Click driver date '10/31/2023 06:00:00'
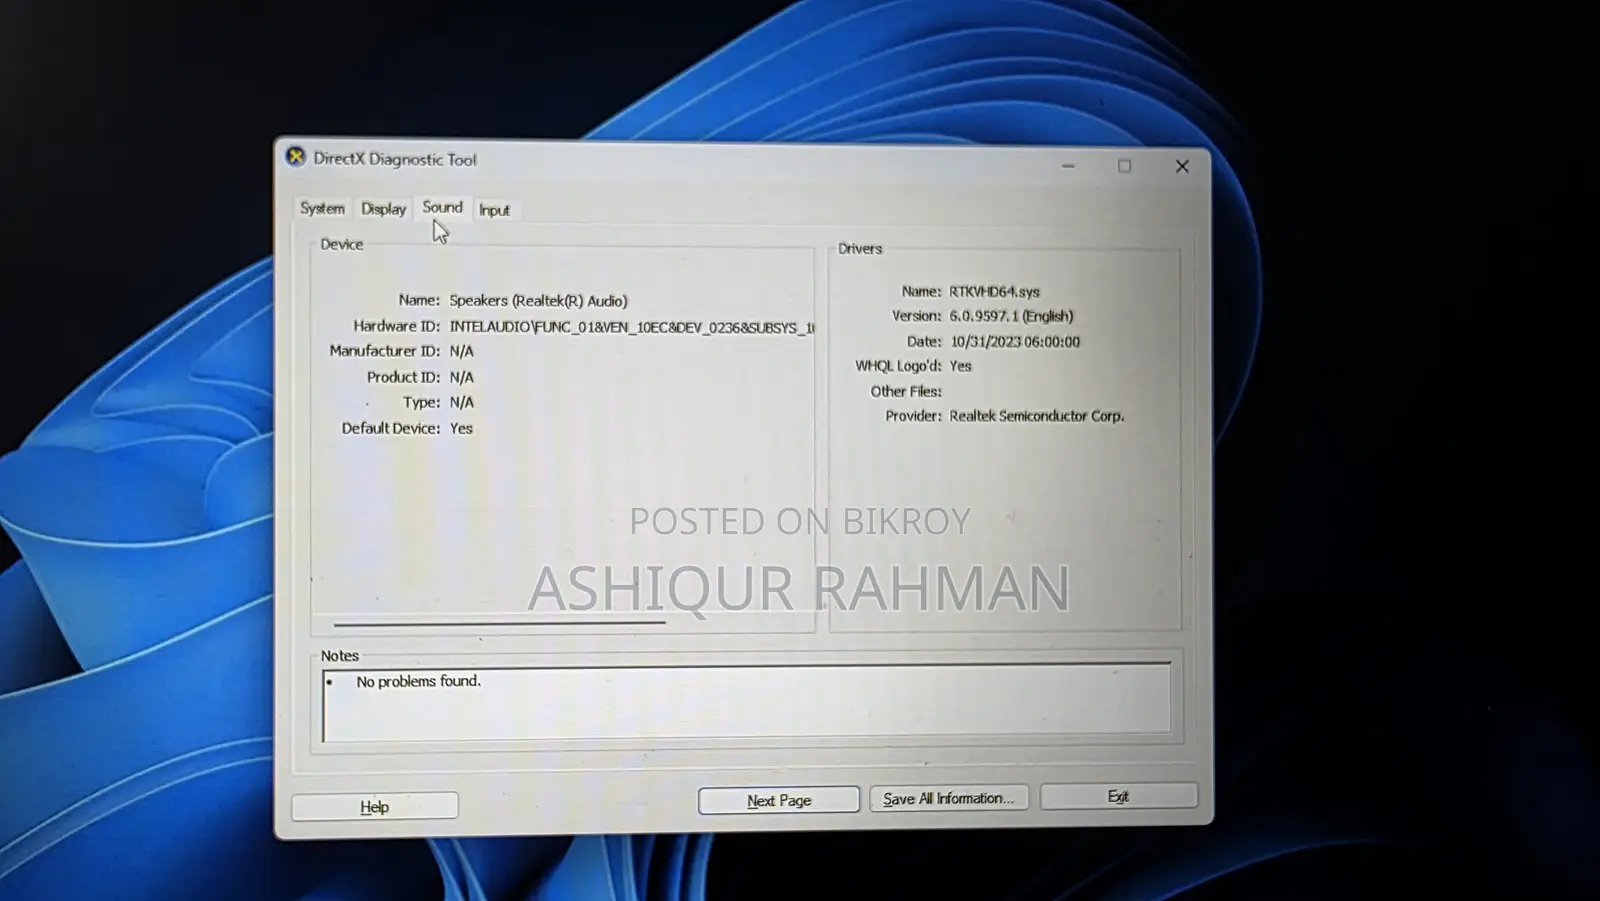The image size is (1600, 901). 1015,341
